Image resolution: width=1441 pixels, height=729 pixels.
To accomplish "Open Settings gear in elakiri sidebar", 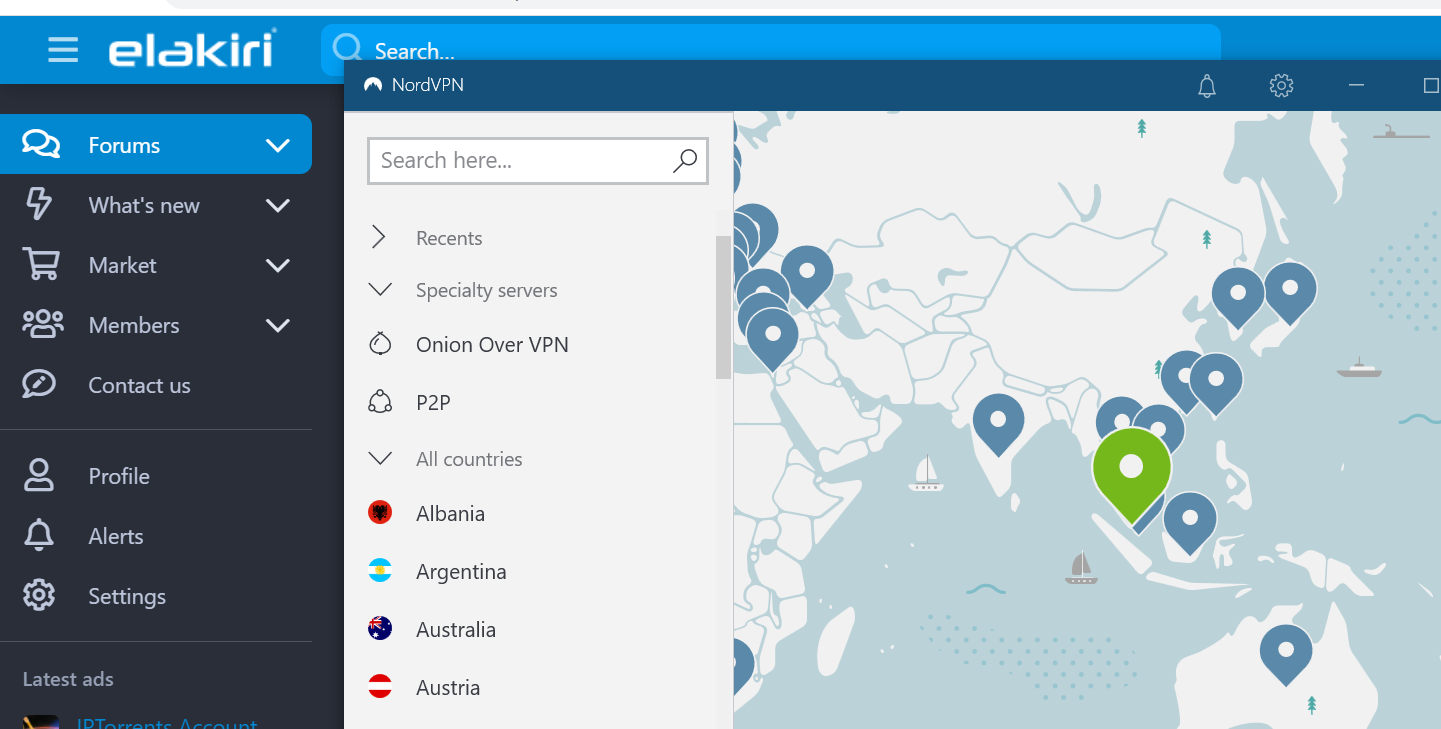I will point(39,595).
